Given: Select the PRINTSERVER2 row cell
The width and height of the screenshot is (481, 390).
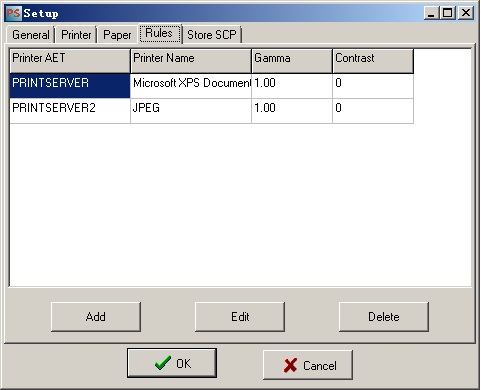Looking at the screenshot, I should [70, 111].
